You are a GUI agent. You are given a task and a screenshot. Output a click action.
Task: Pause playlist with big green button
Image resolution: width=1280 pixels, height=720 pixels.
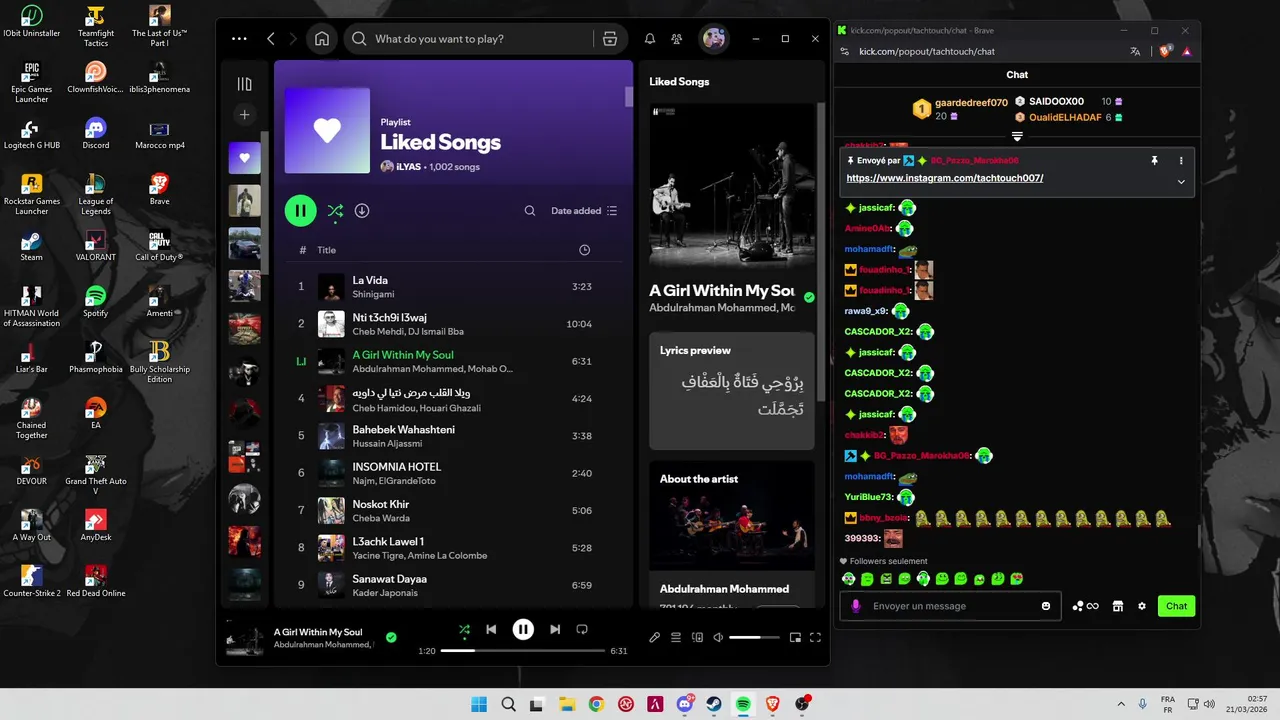(300, 211)
